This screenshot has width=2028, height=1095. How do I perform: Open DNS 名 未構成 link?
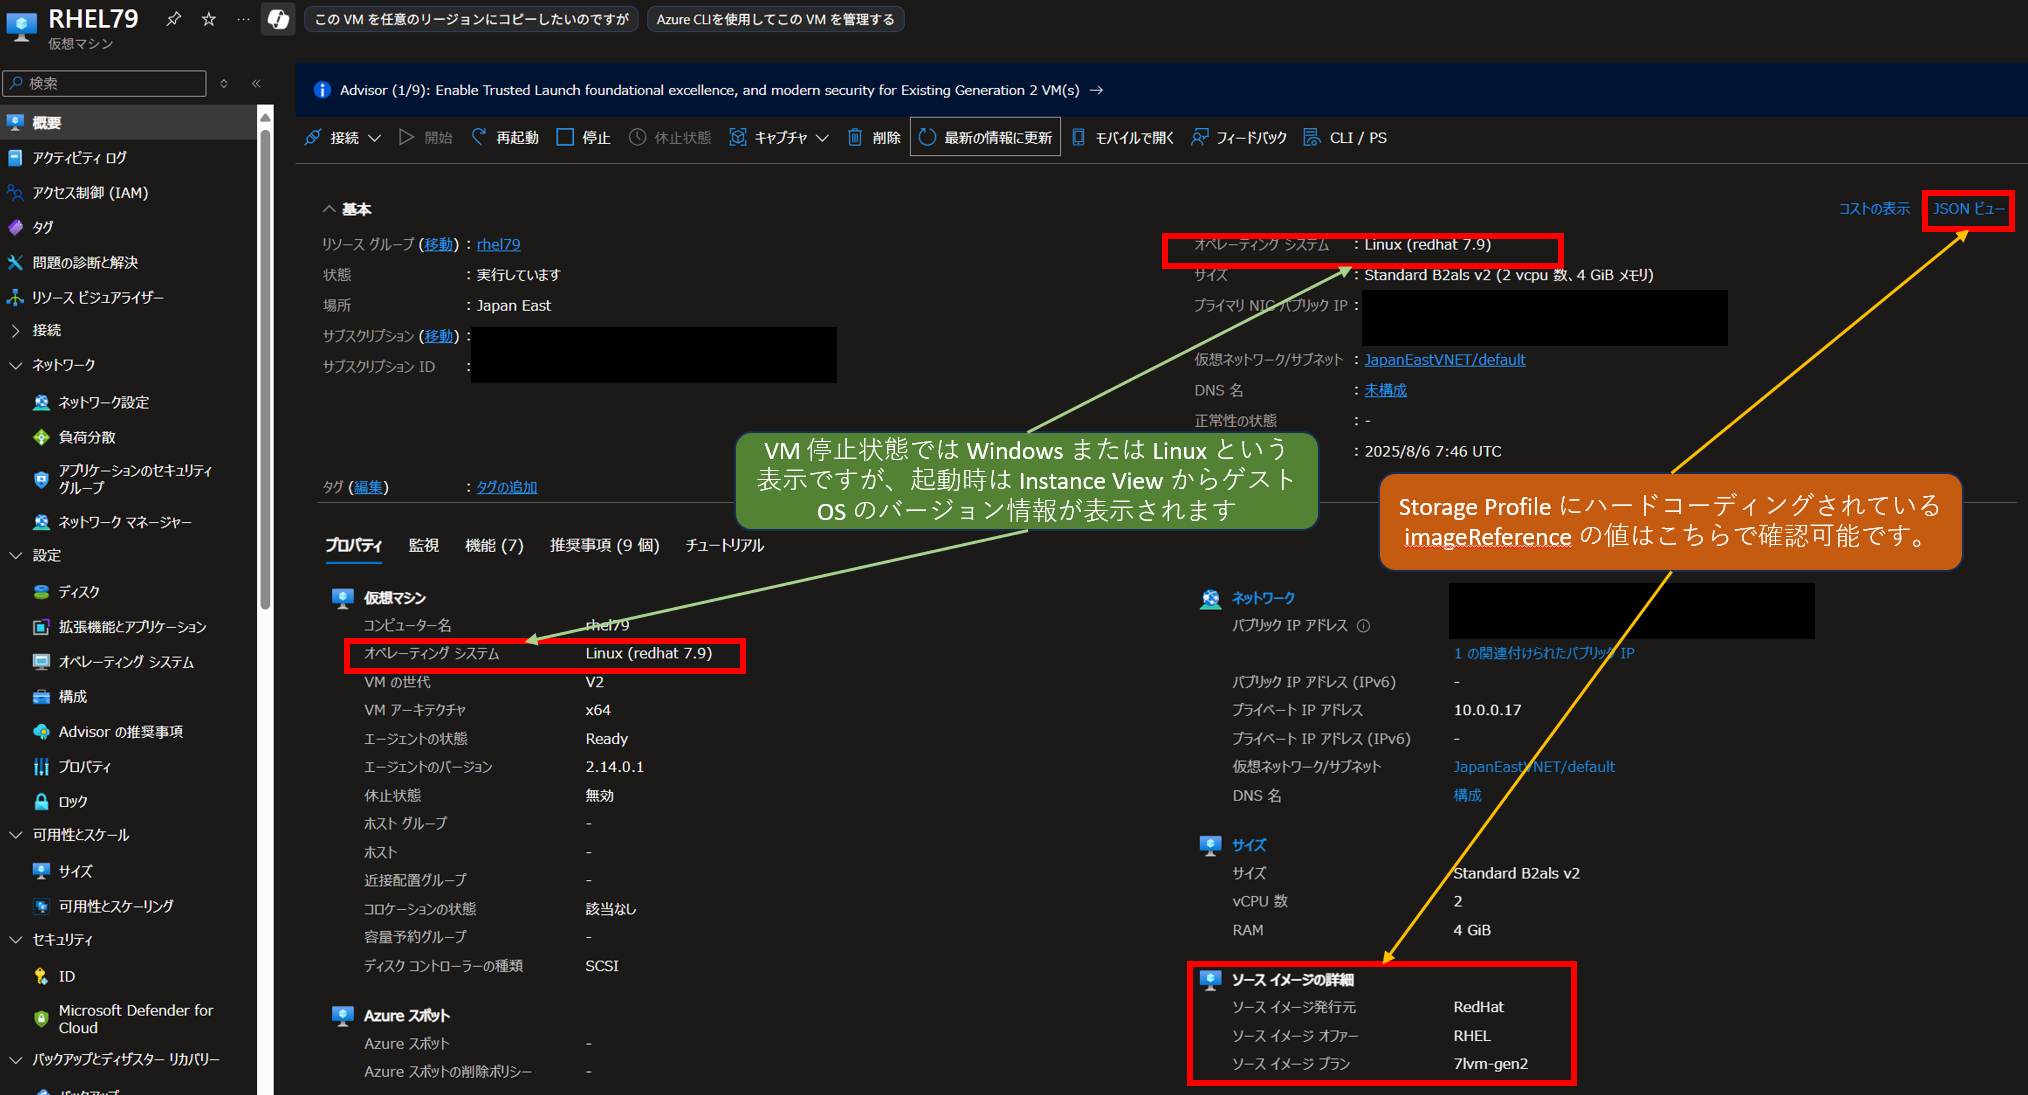pyautogui.click(x=1385, y=390)
